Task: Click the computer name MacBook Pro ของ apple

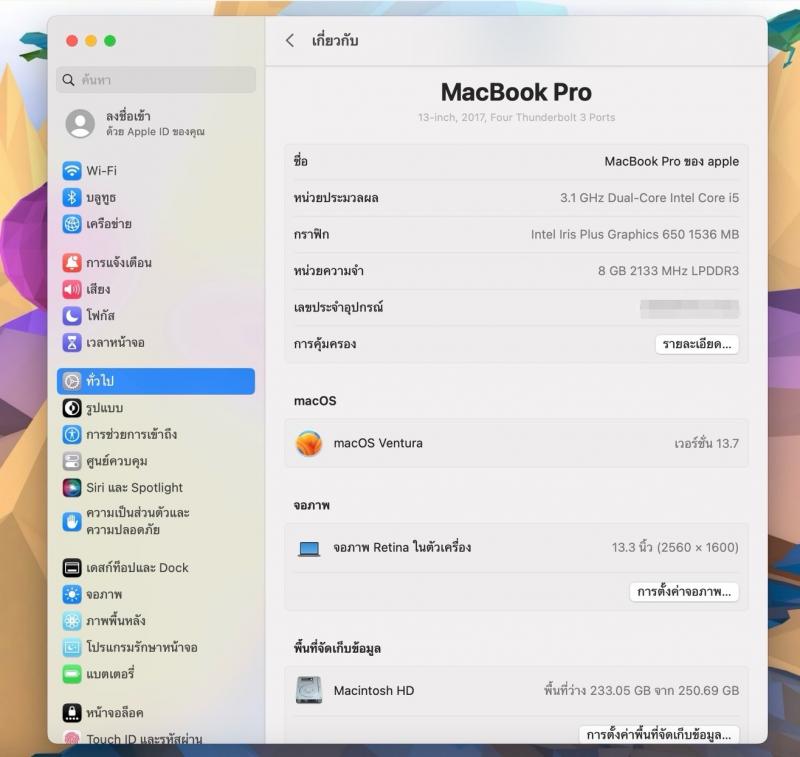Action: click(671, 162)
